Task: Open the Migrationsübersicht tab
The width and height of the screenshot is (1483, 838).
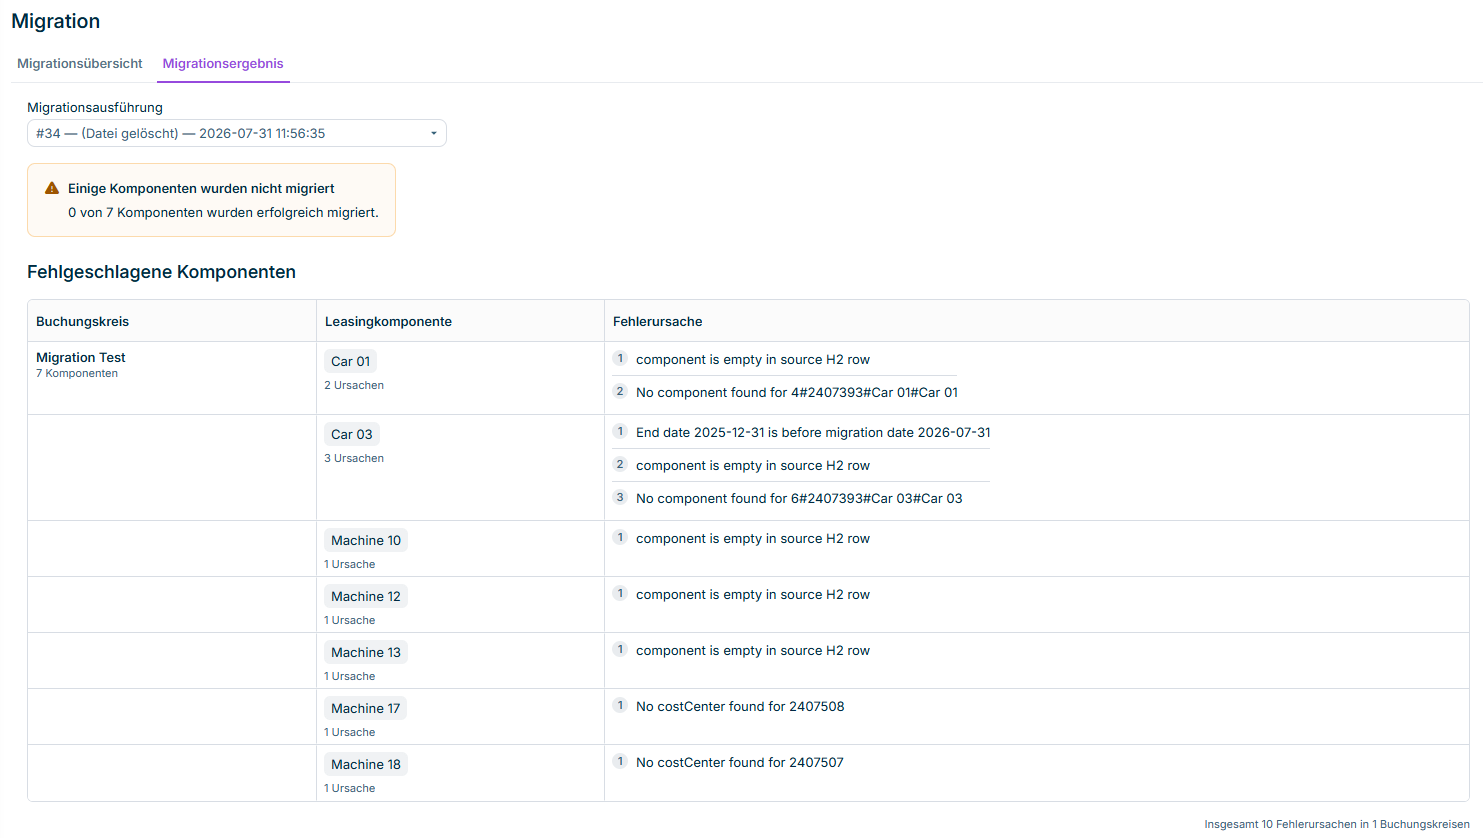Action: coord(80,63)
